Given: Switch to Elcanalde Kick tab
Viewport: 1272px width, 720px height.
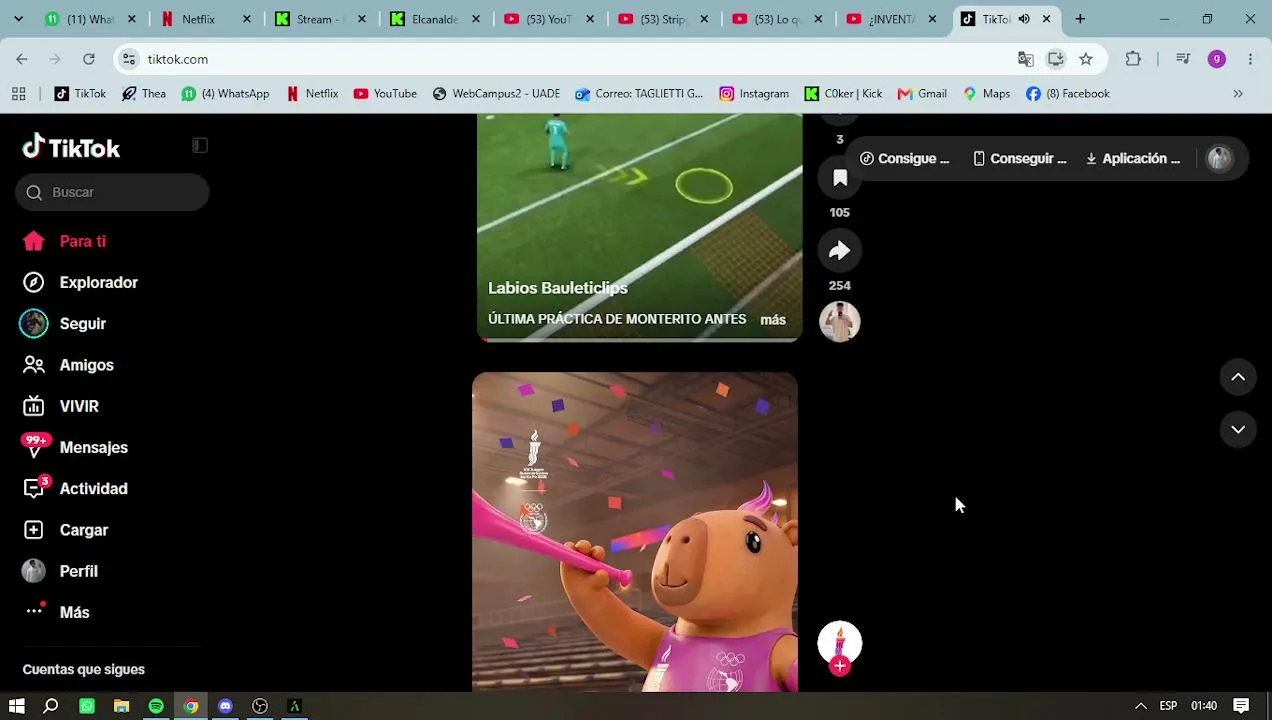Looking at the screenshot, I should (435, 19).
